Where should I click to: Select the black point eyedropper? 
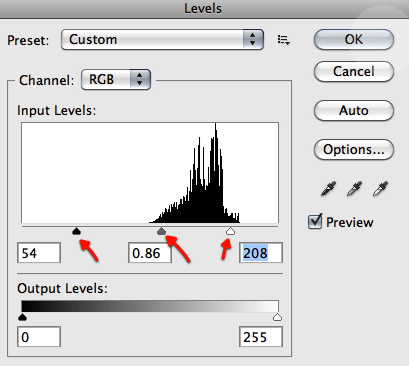point(328,189)
